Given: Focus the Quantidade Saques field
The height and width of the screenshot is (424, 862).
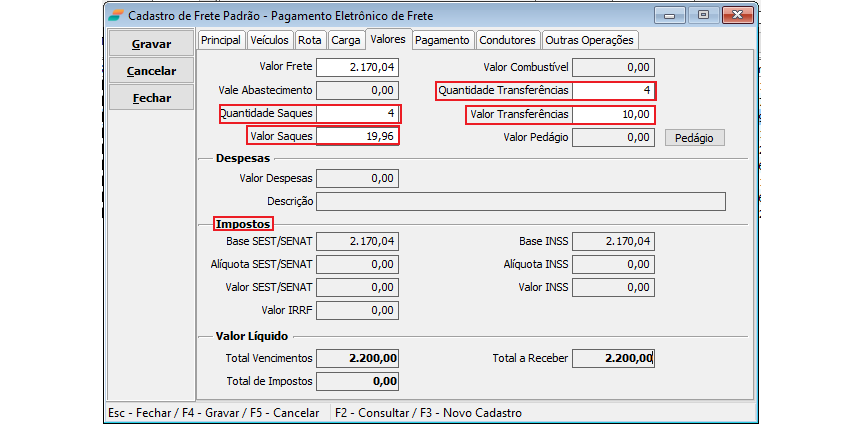Looking at the screenshot, I should click(x=357, y=114).
